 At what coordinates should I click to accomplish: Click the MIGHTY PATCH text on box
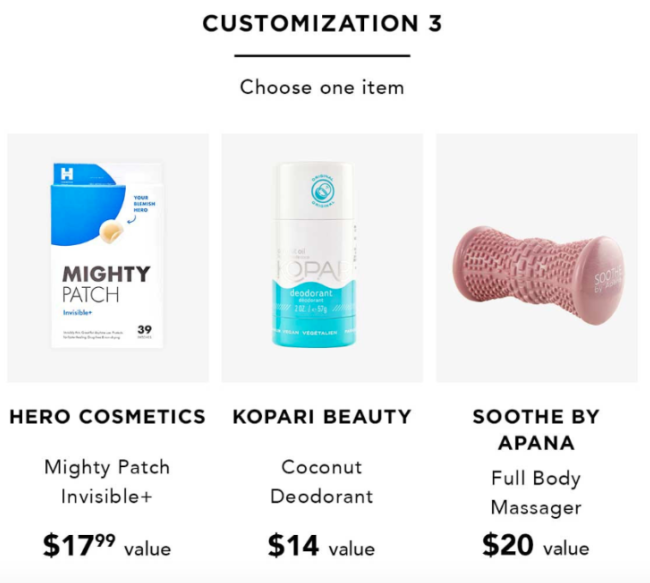coord(106,284)
